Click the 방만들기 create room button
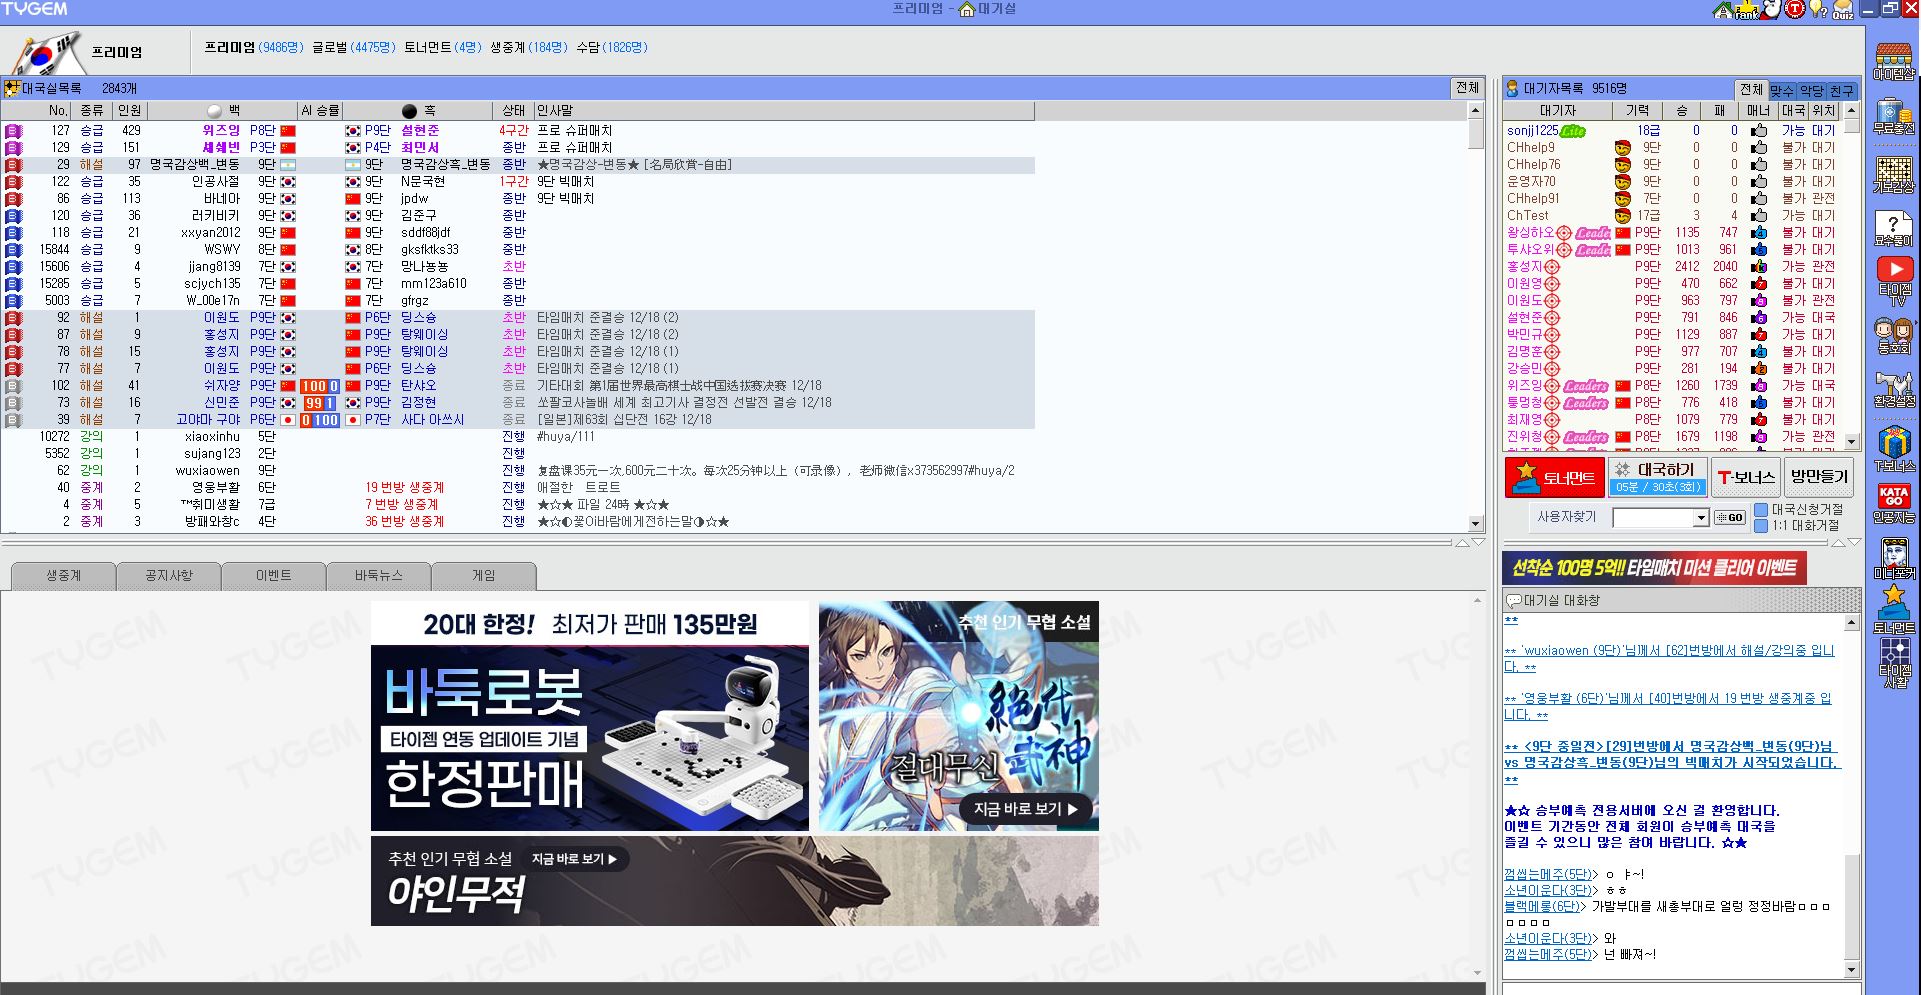The width and height of the screenshot is (1921, 995). point(1819,477)
